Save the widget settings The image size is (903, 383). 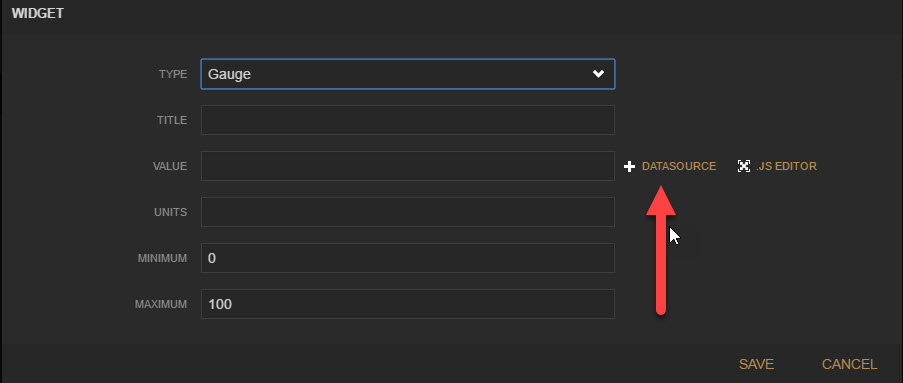tap(756, 364)
